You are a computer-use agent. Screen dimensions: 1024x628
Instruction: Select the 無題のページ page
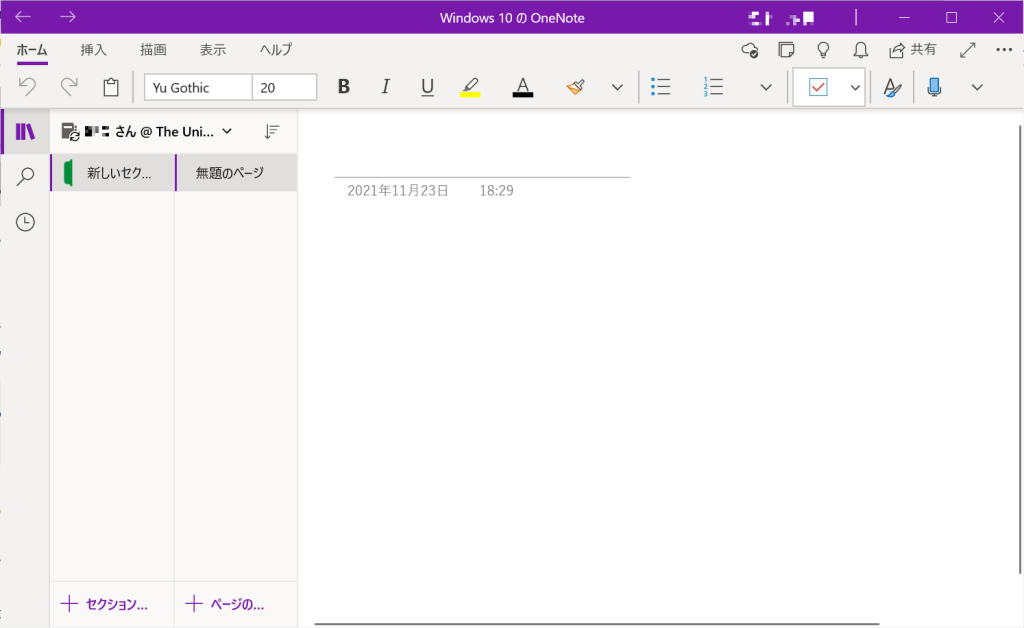pyautogui.click(x=236, y=173)
